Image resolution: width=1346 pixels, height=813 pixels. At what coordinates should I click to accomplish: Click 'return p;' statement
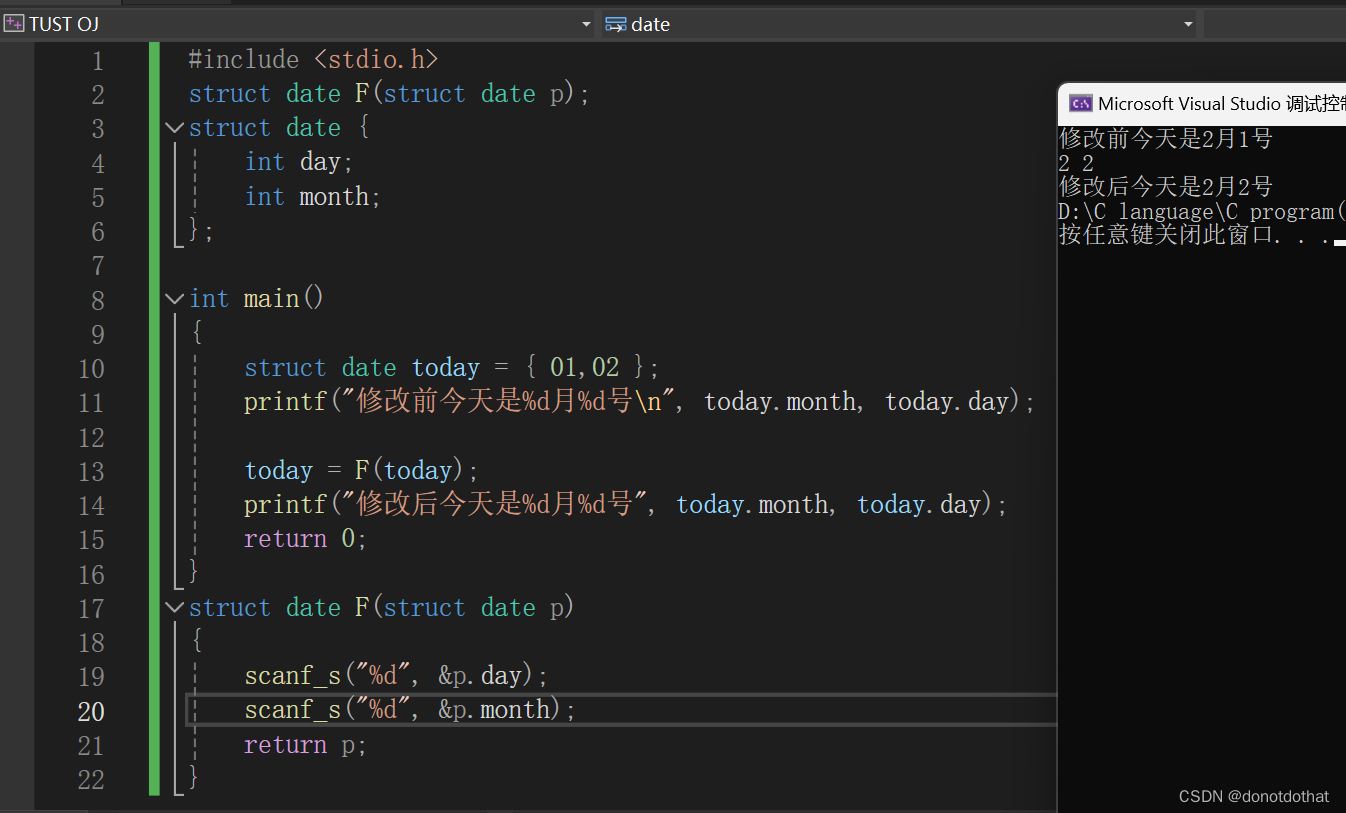306,745
